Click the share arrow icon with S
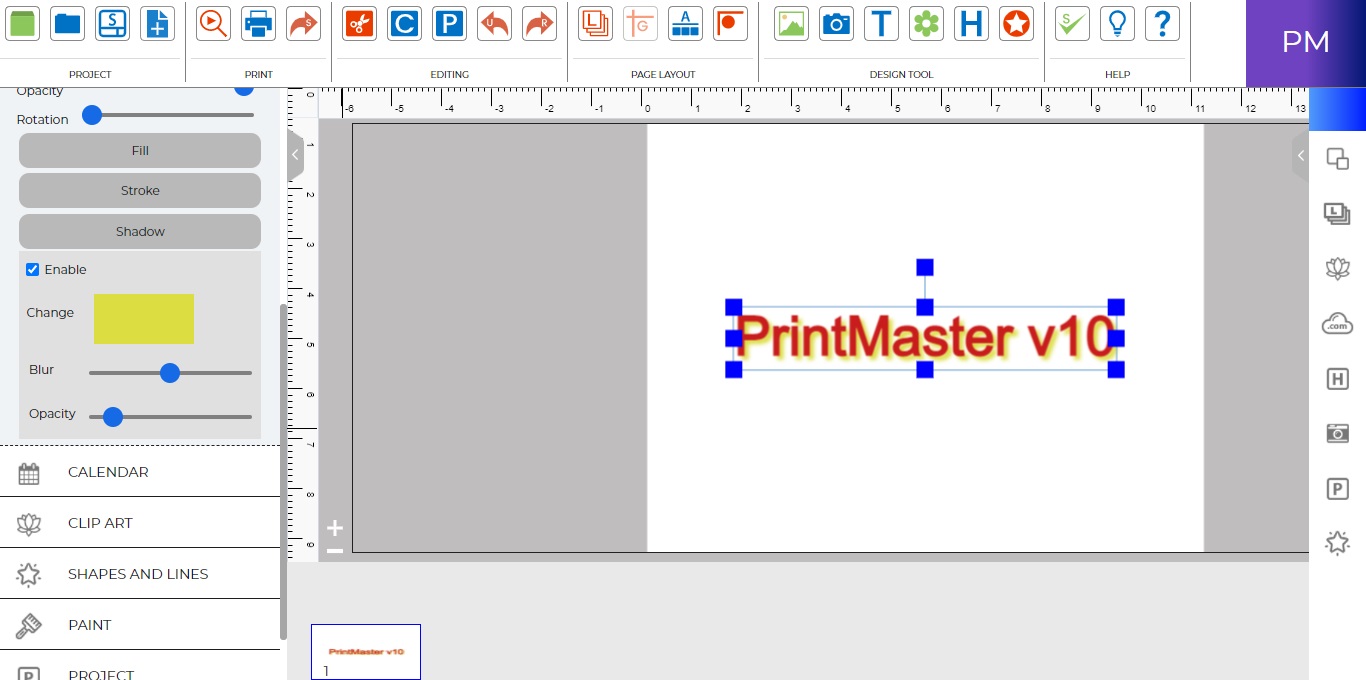The height and width of the screenshot is (680, 1366). (303, 23)
